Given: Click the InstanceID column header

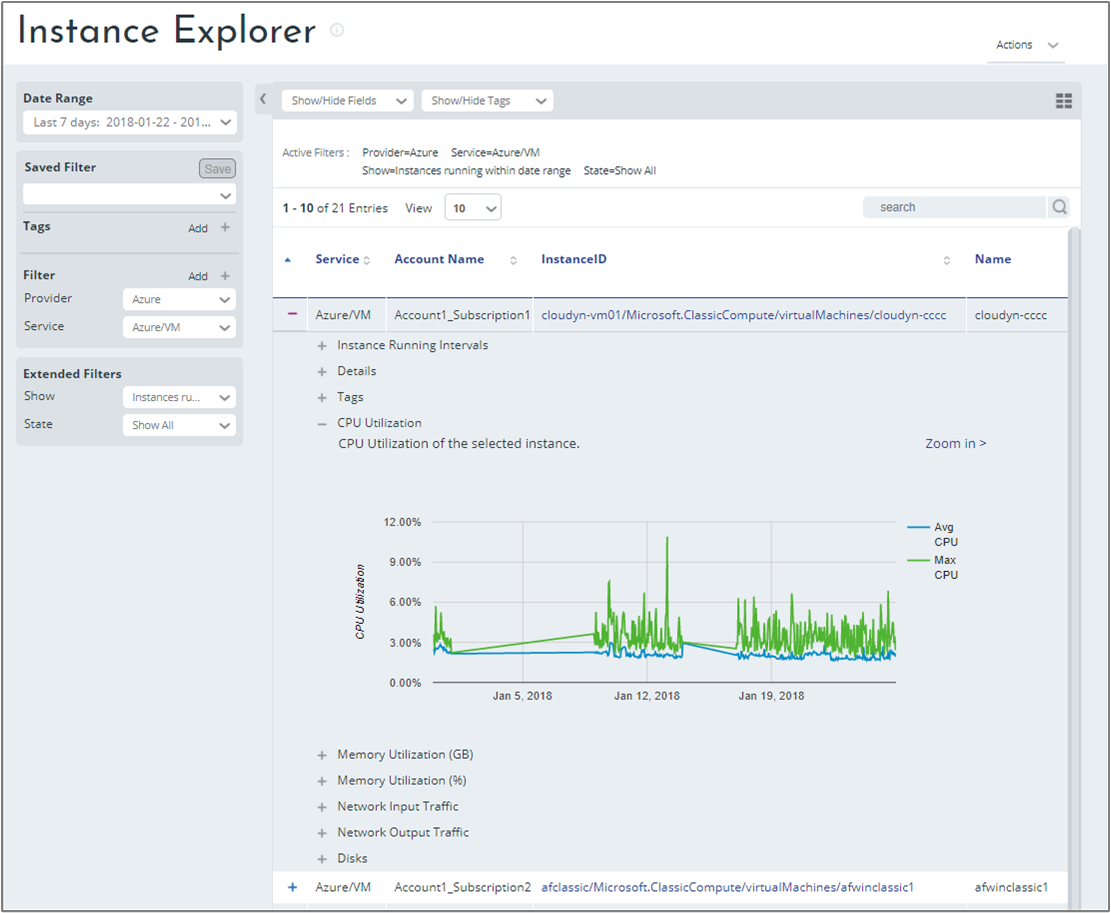Looking at the screenshot, I should [574, 259].
